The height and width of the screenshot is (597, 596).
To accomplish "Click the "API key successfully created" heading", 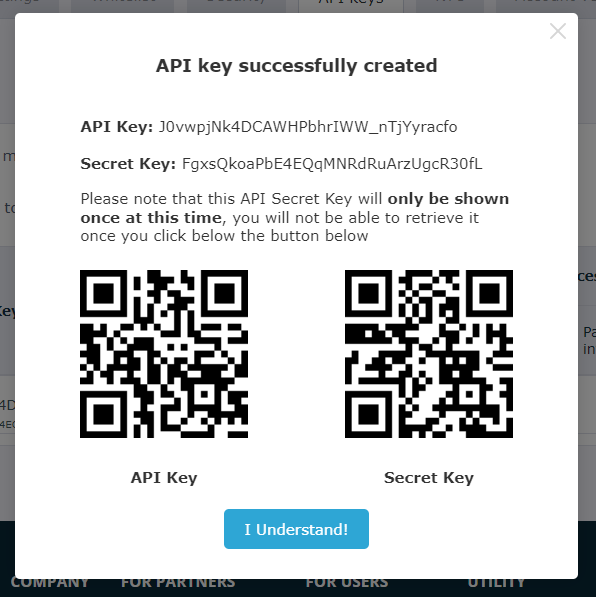I will (x=296, y=66).
